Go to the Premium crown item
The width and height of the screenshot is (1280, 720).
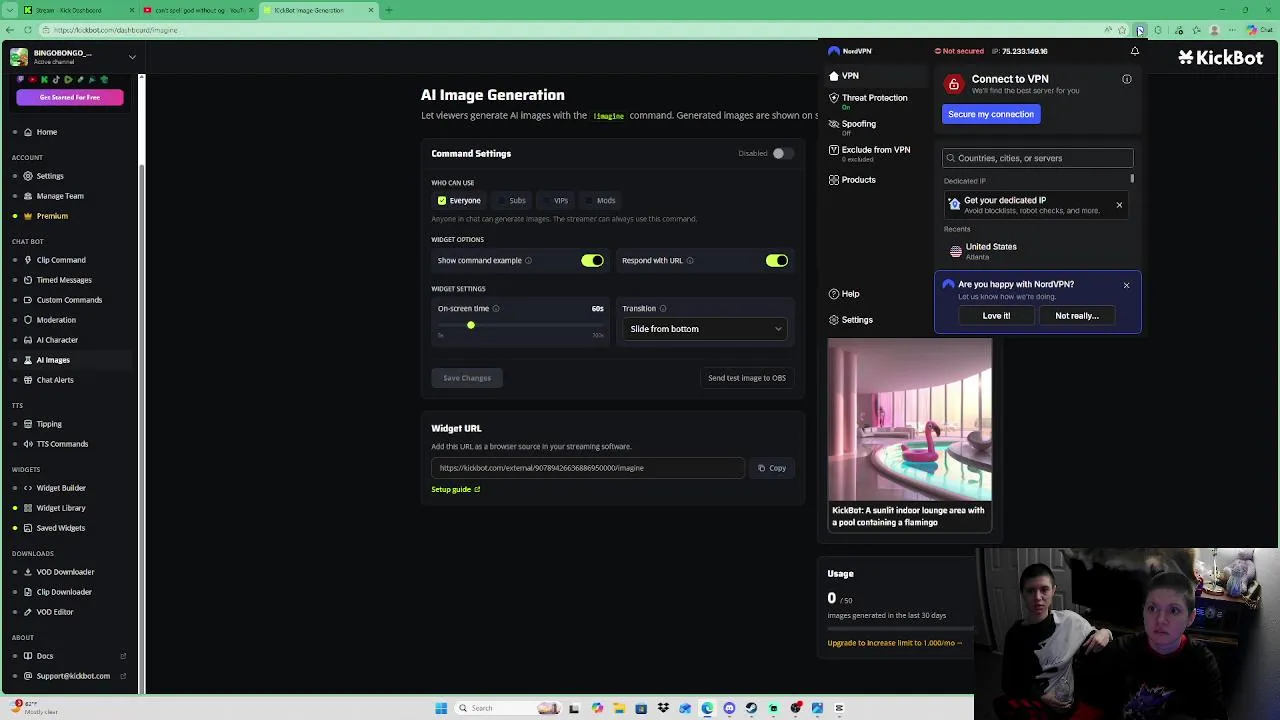coord(52,216)
